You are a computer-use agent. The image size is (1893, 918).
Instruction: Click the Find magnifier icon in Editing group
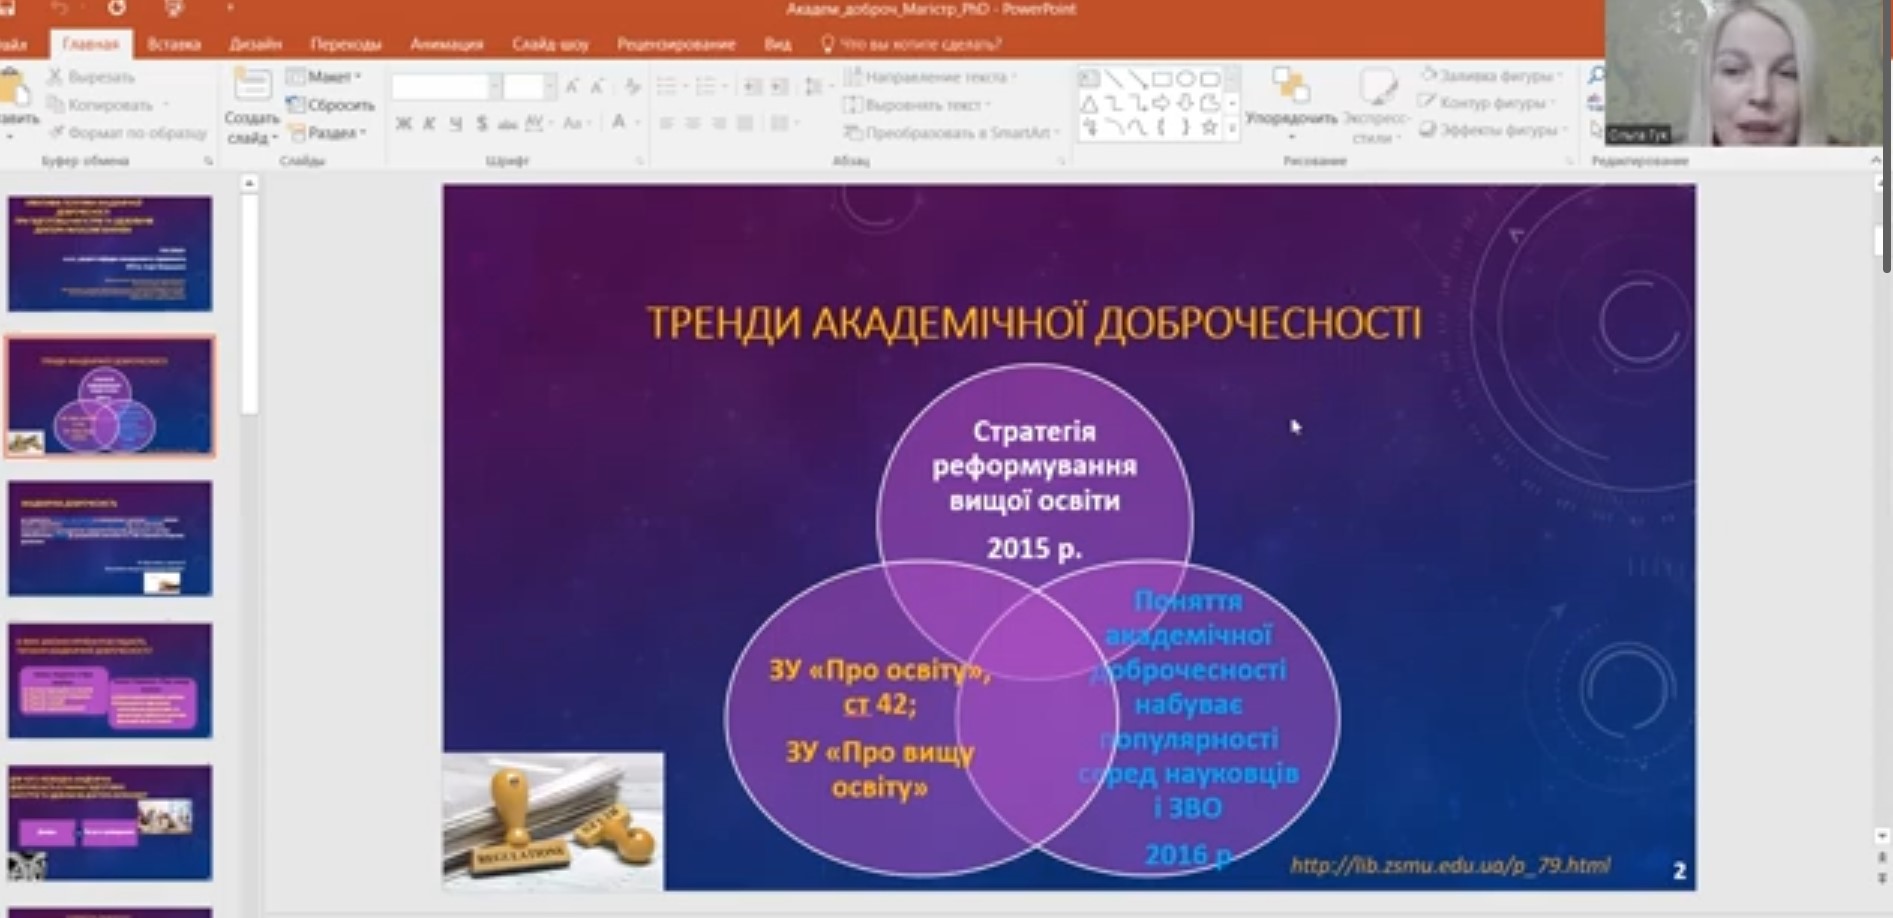point(1596,75)
